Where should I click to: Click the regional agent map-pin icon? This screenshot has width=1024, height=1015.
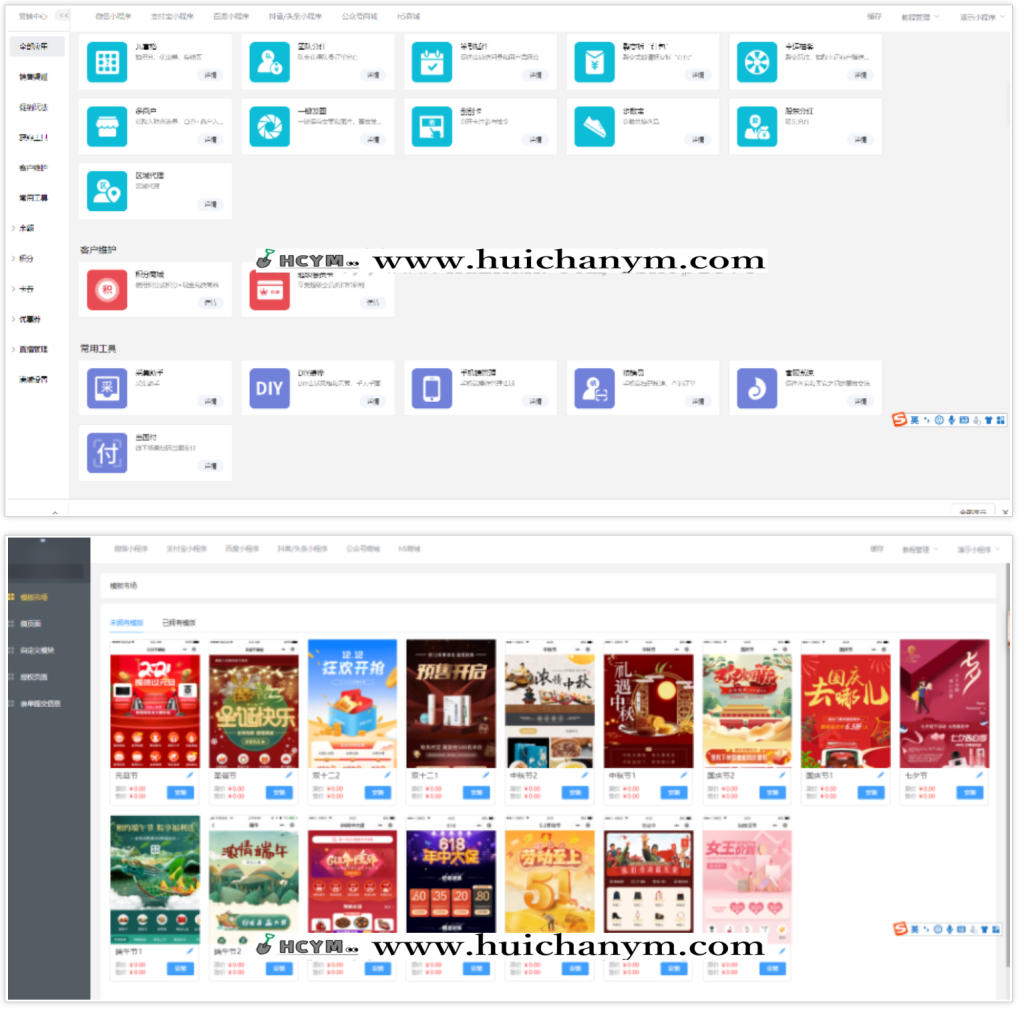pos(107,190)
